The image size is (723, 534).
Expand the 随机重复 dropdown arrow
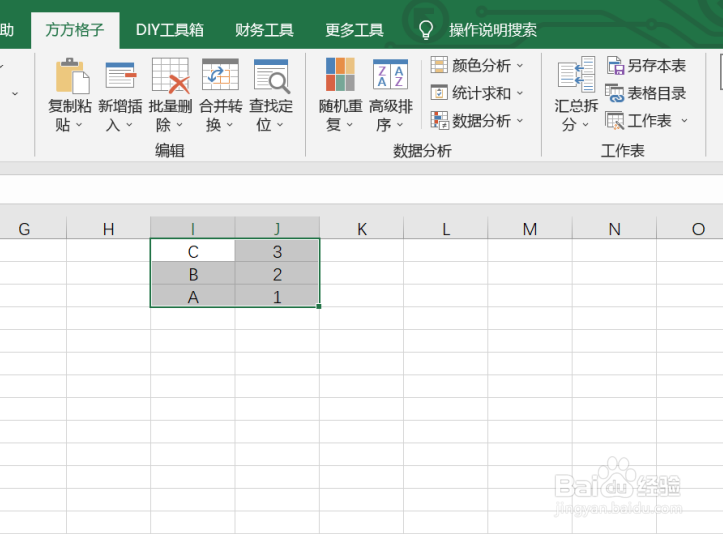coord(350,125)
